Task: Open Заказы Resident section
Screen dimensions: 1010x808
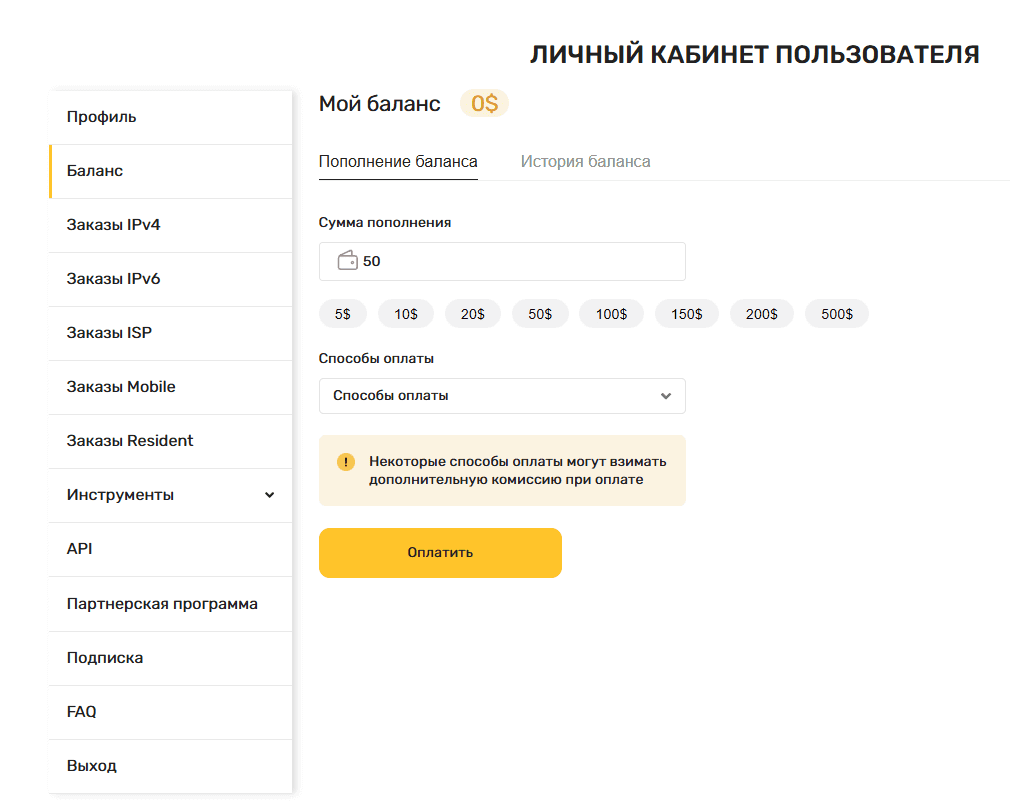Action: click(171, 441)
